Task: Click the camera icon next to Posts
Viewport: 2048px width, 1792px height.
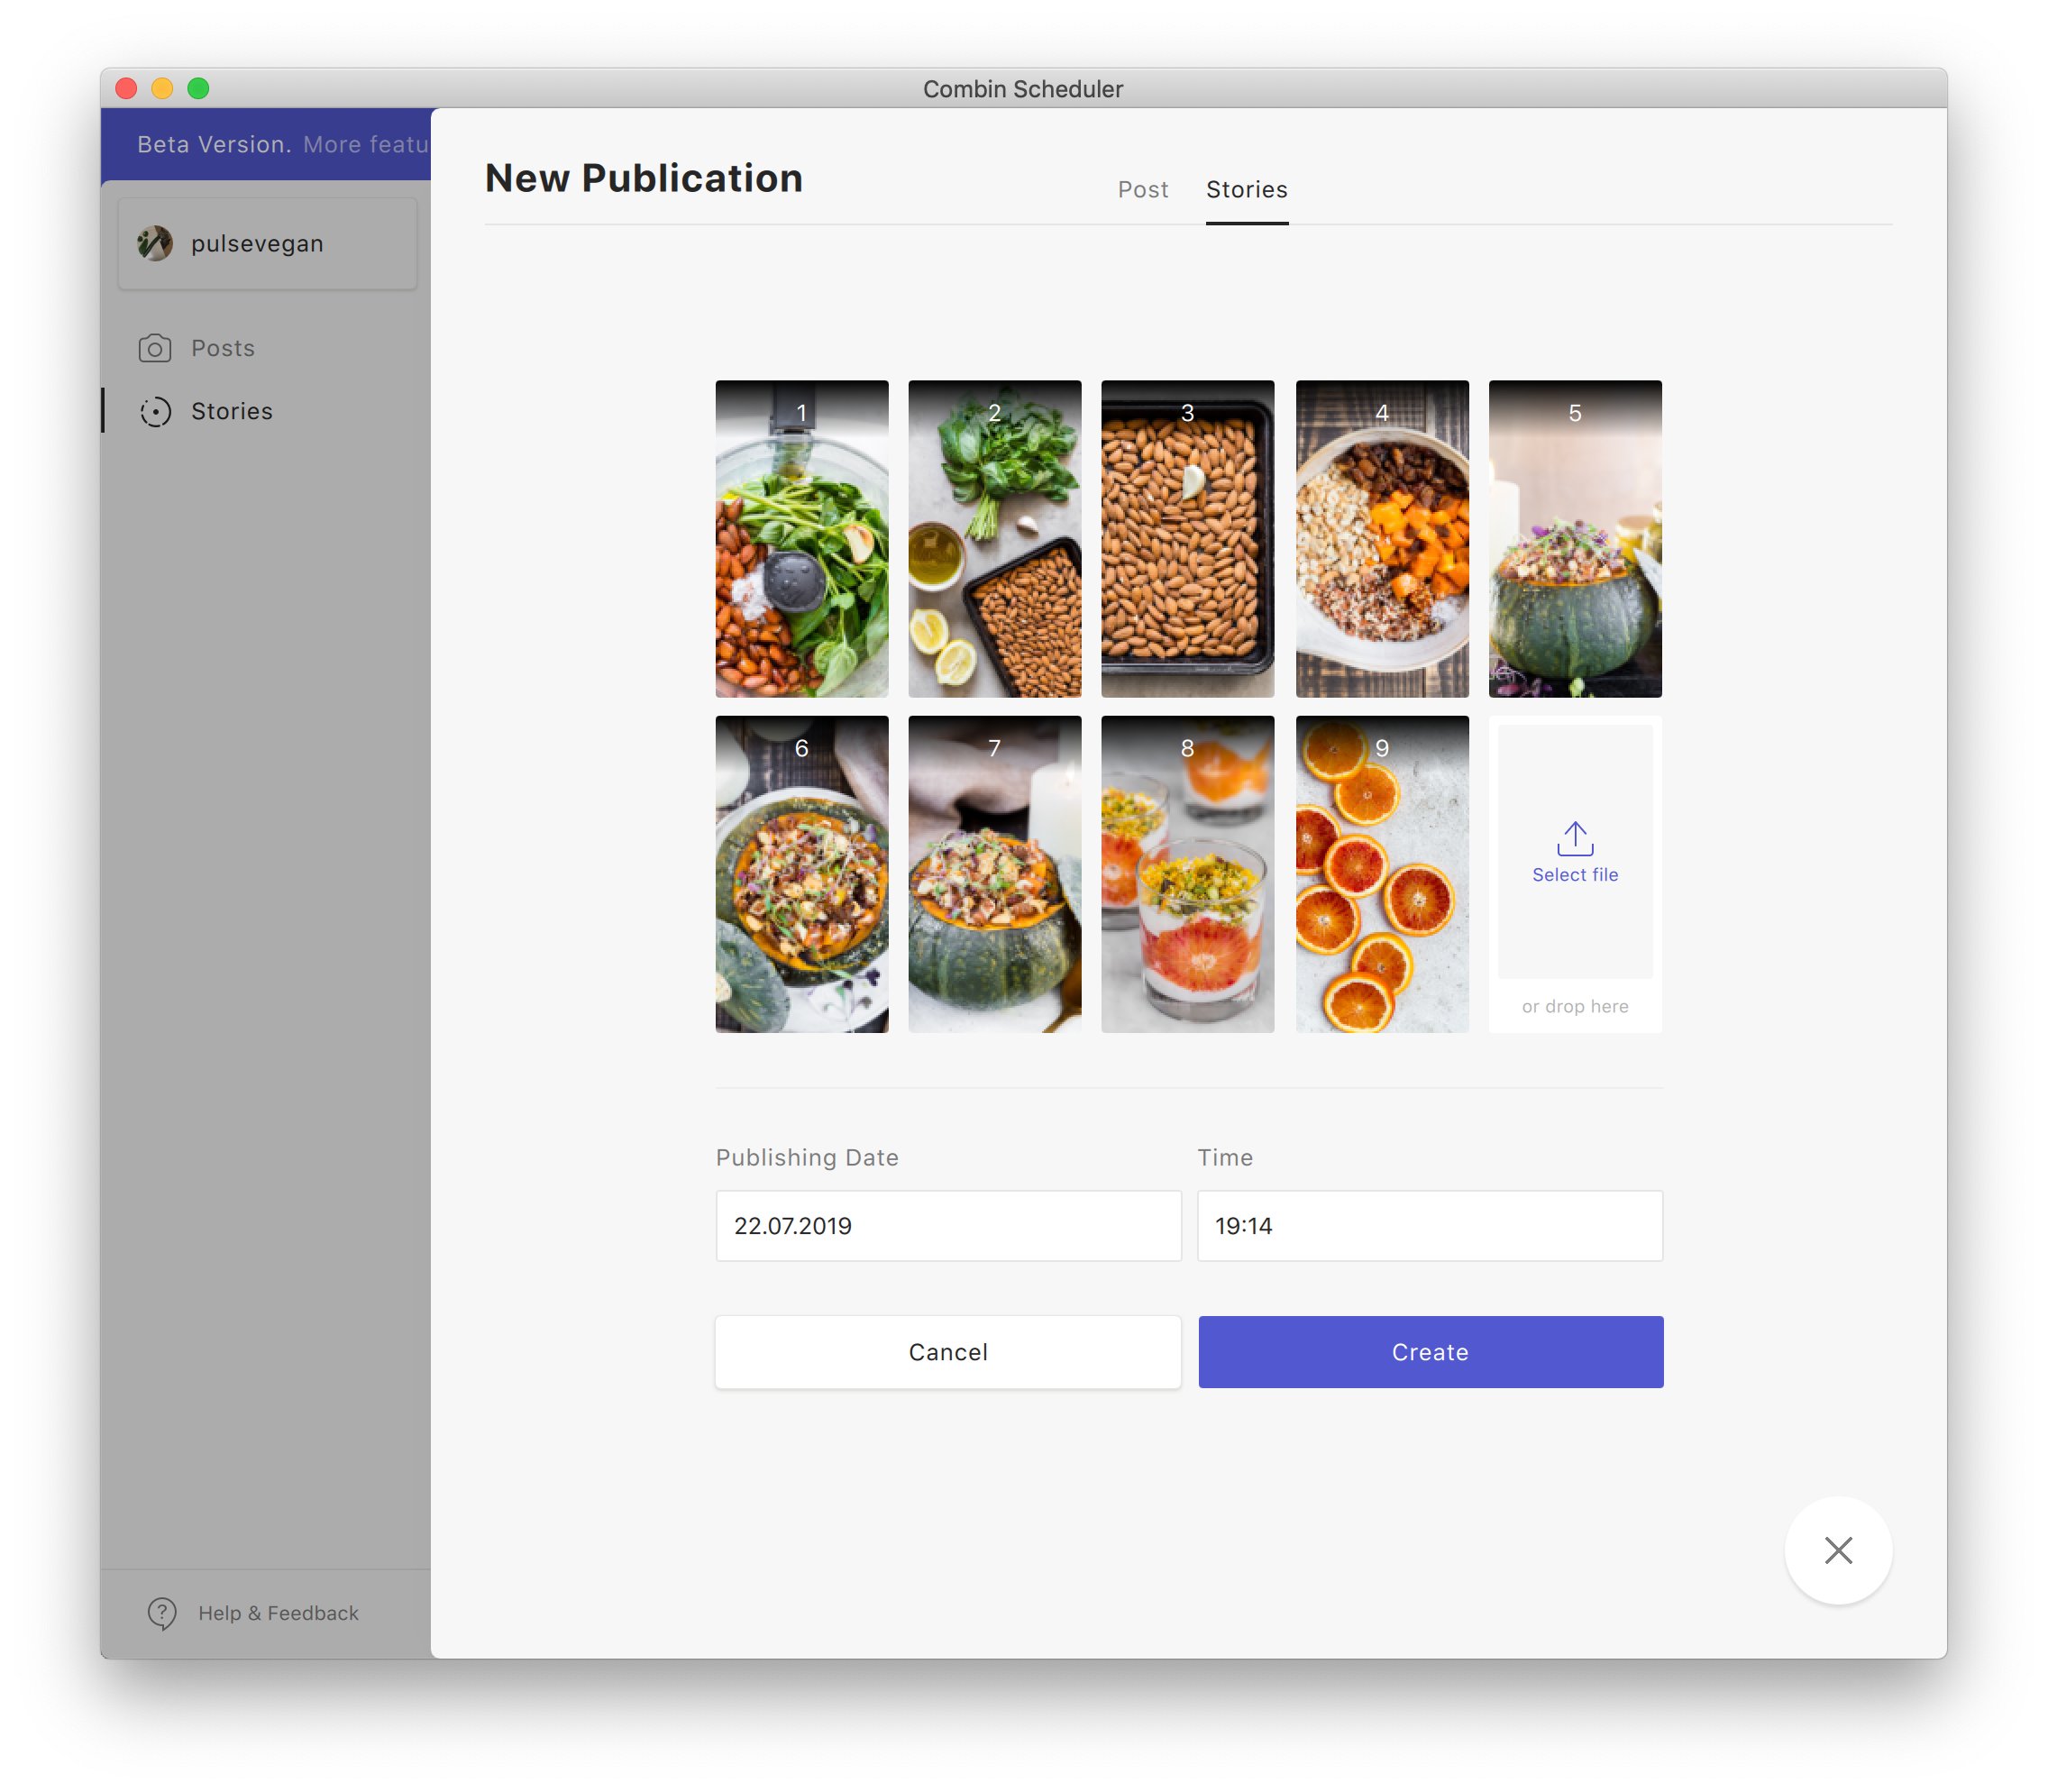Action: [x=157, y=346]
